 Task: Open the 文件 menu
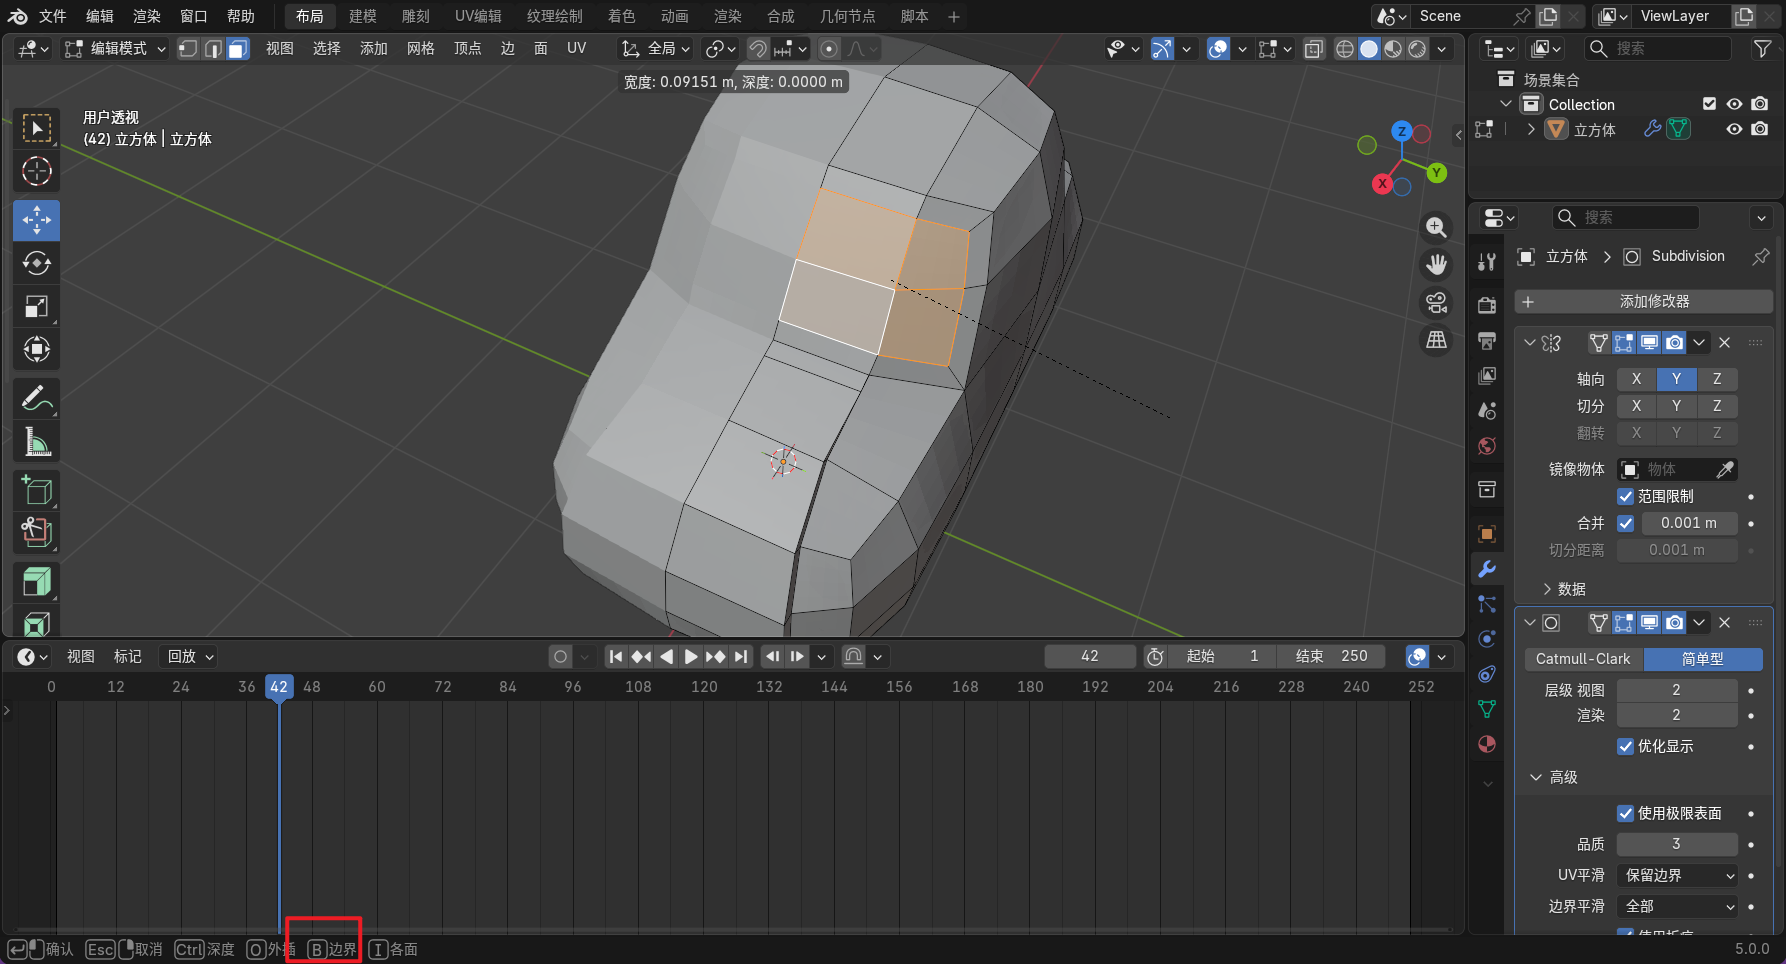tap(52, 16)
